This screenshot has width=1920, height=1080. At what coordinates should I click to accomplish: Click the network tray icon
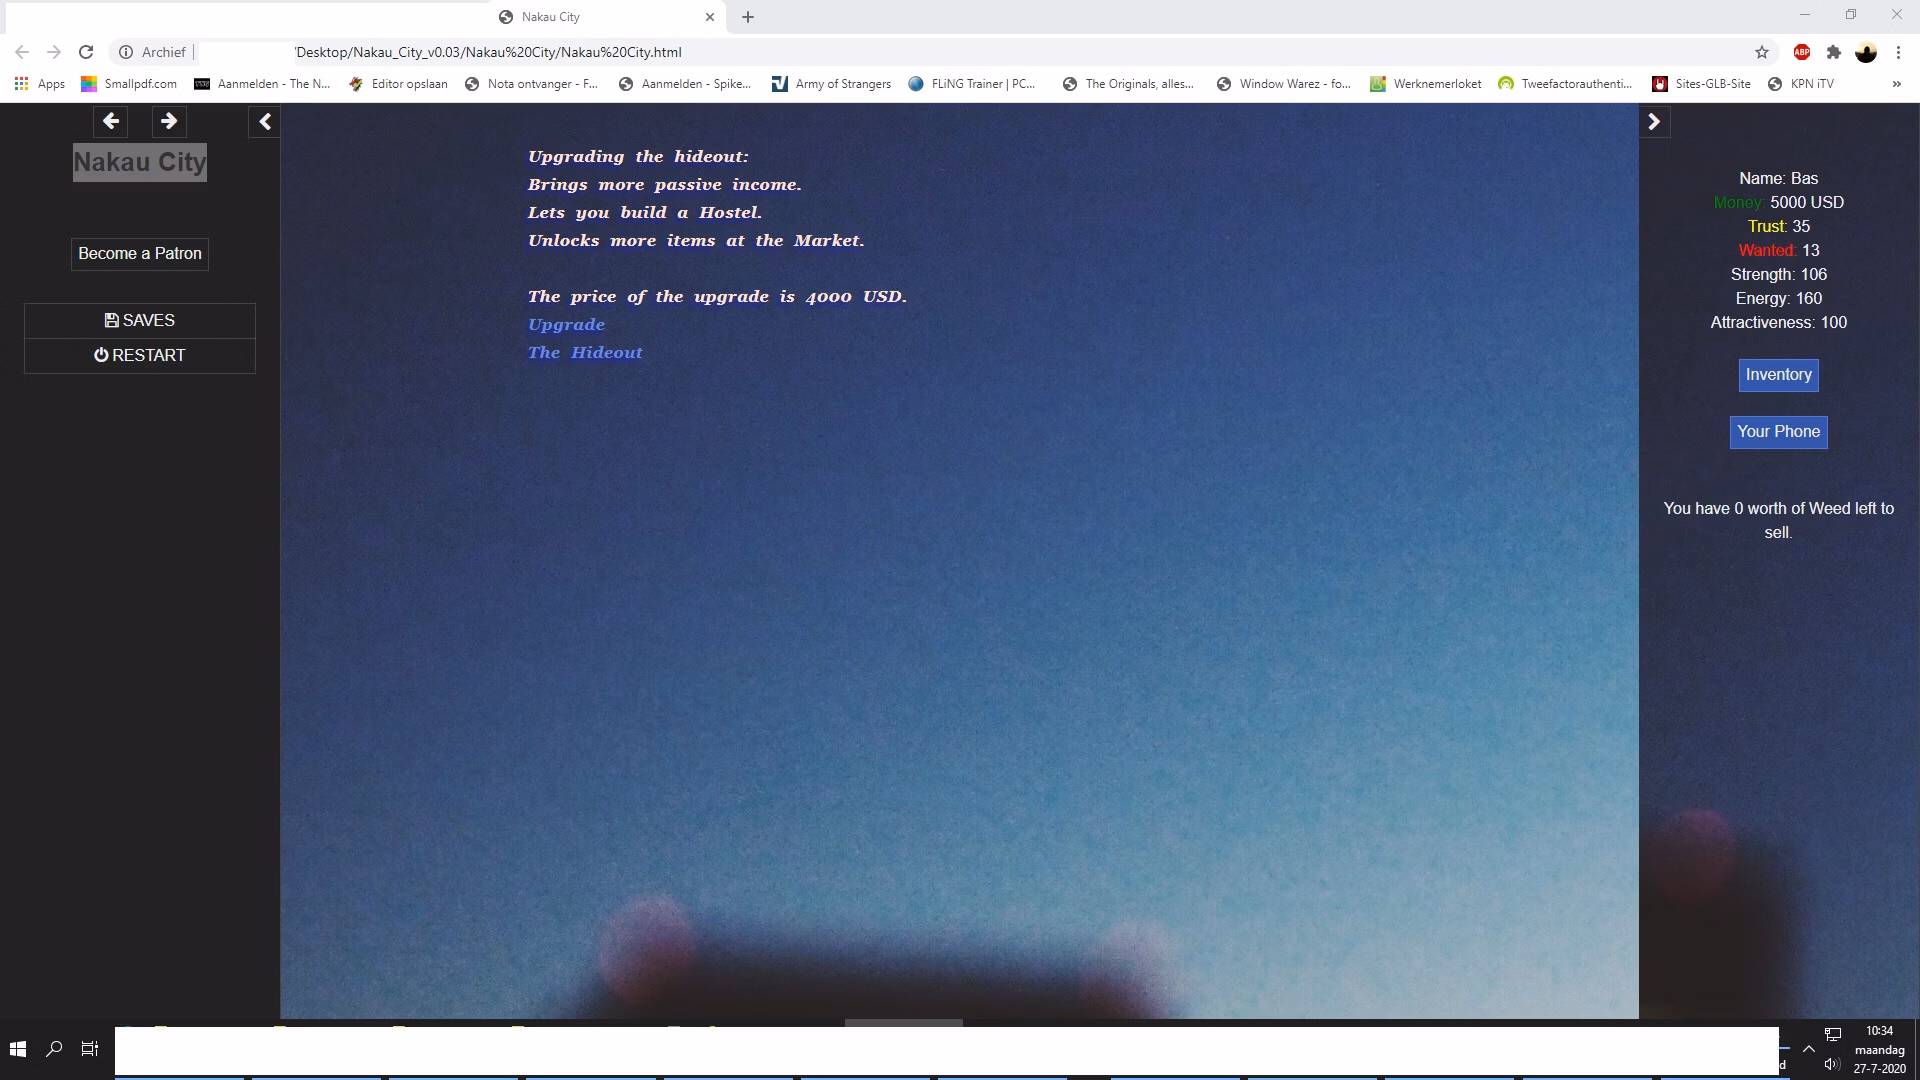click(1833, 1034)
